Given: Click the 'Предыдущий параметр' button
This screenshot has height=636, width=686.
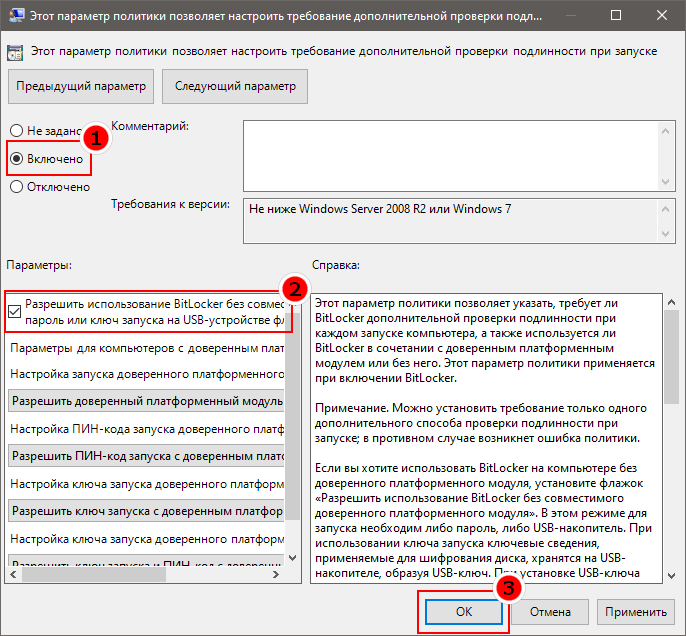Looking at the screenshot, I should [81, 86].
